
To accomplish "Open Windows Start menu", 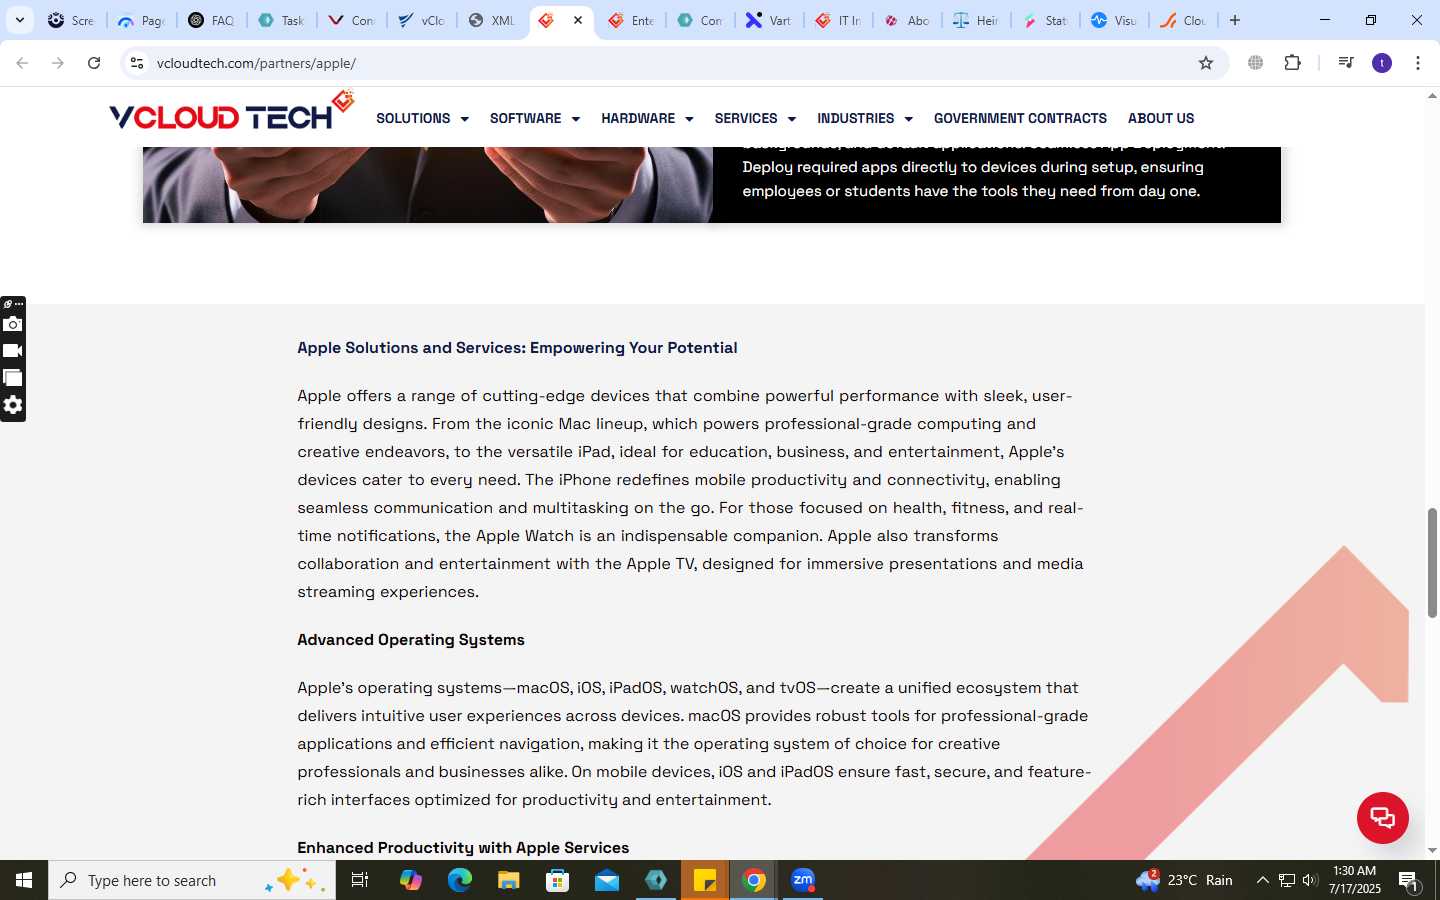I will (x=24, y=880).
